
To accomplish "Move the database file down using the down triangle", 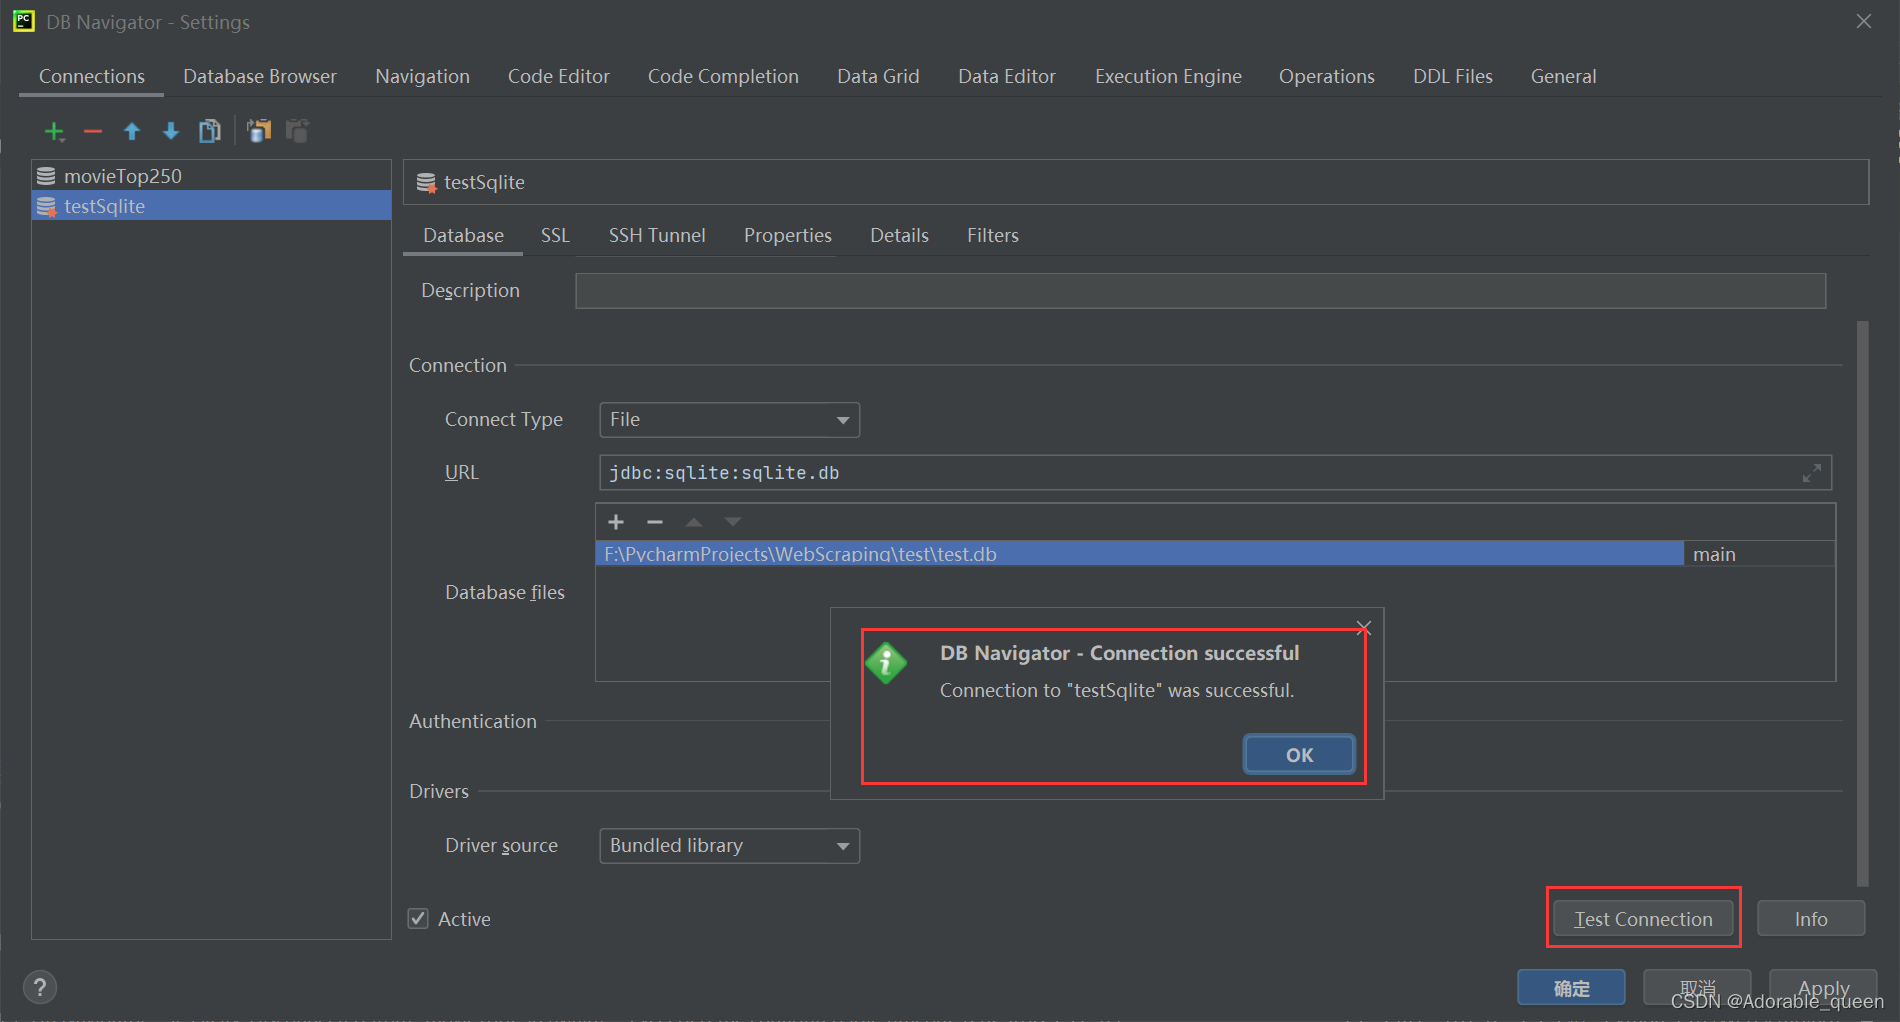I will tap(733, 522).
